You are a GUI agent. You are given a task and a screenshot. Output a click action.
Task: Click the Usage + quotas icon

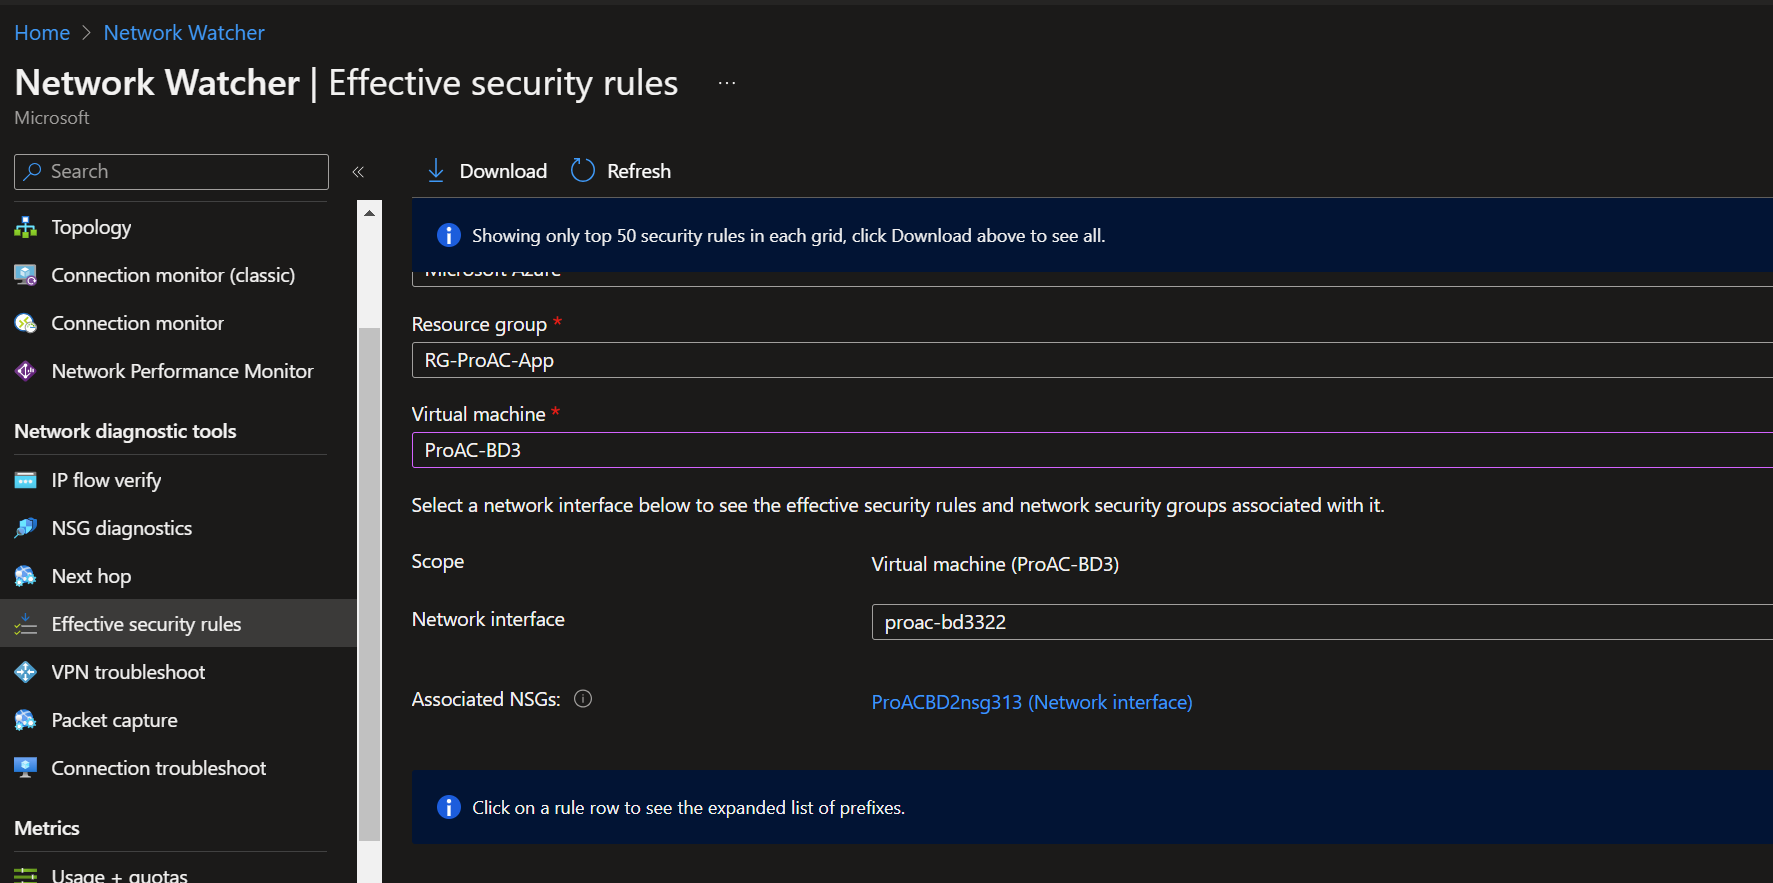[25, 875]
